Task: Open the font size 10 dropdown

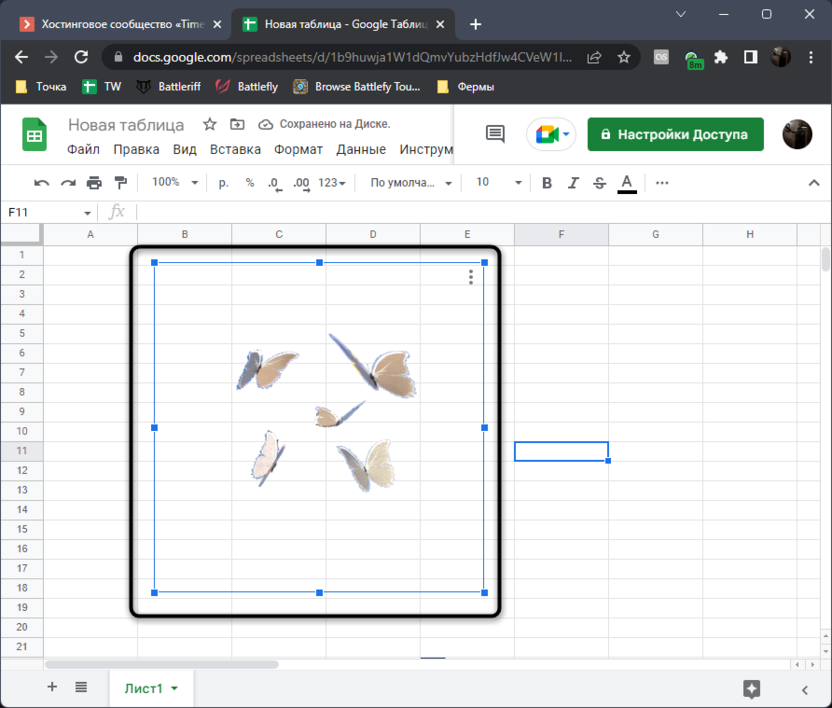Action: tap(499, 183)
